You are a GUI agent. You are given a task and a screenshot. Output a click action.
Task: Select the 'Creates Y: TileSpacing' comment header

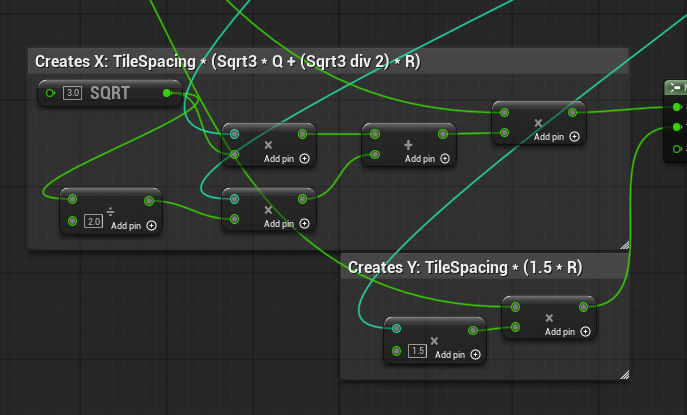pyautogui.click(x=485, y=267)
